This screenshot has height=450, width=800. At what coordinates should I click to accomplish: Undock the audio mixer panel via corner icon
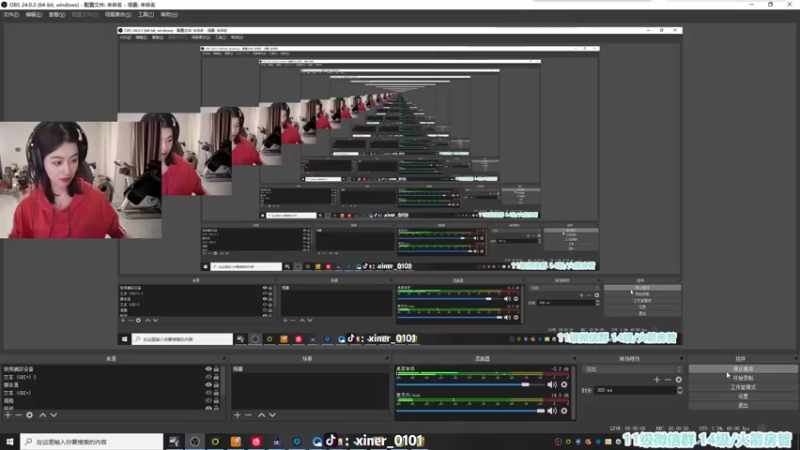(x=574, y=359)
